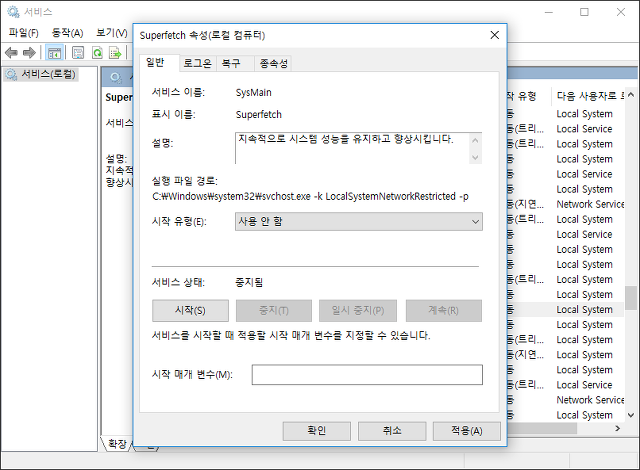
Task: Minimize the Services window
Action: (549, 12)
